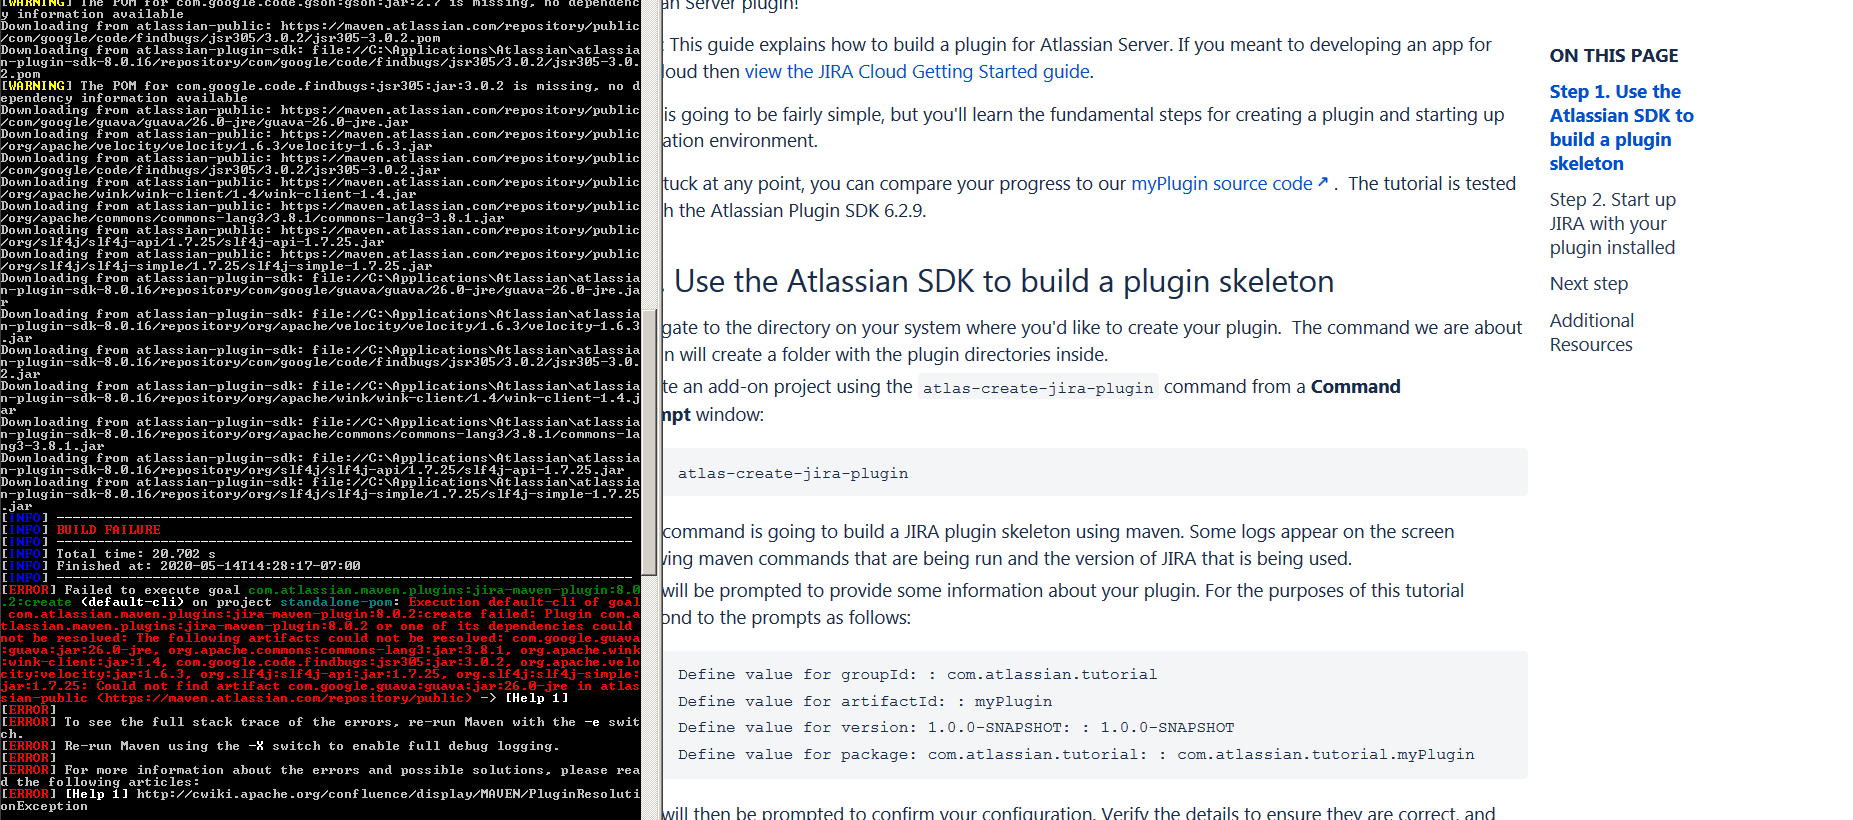Open the myPlugin source code link

pos(1221,183)
